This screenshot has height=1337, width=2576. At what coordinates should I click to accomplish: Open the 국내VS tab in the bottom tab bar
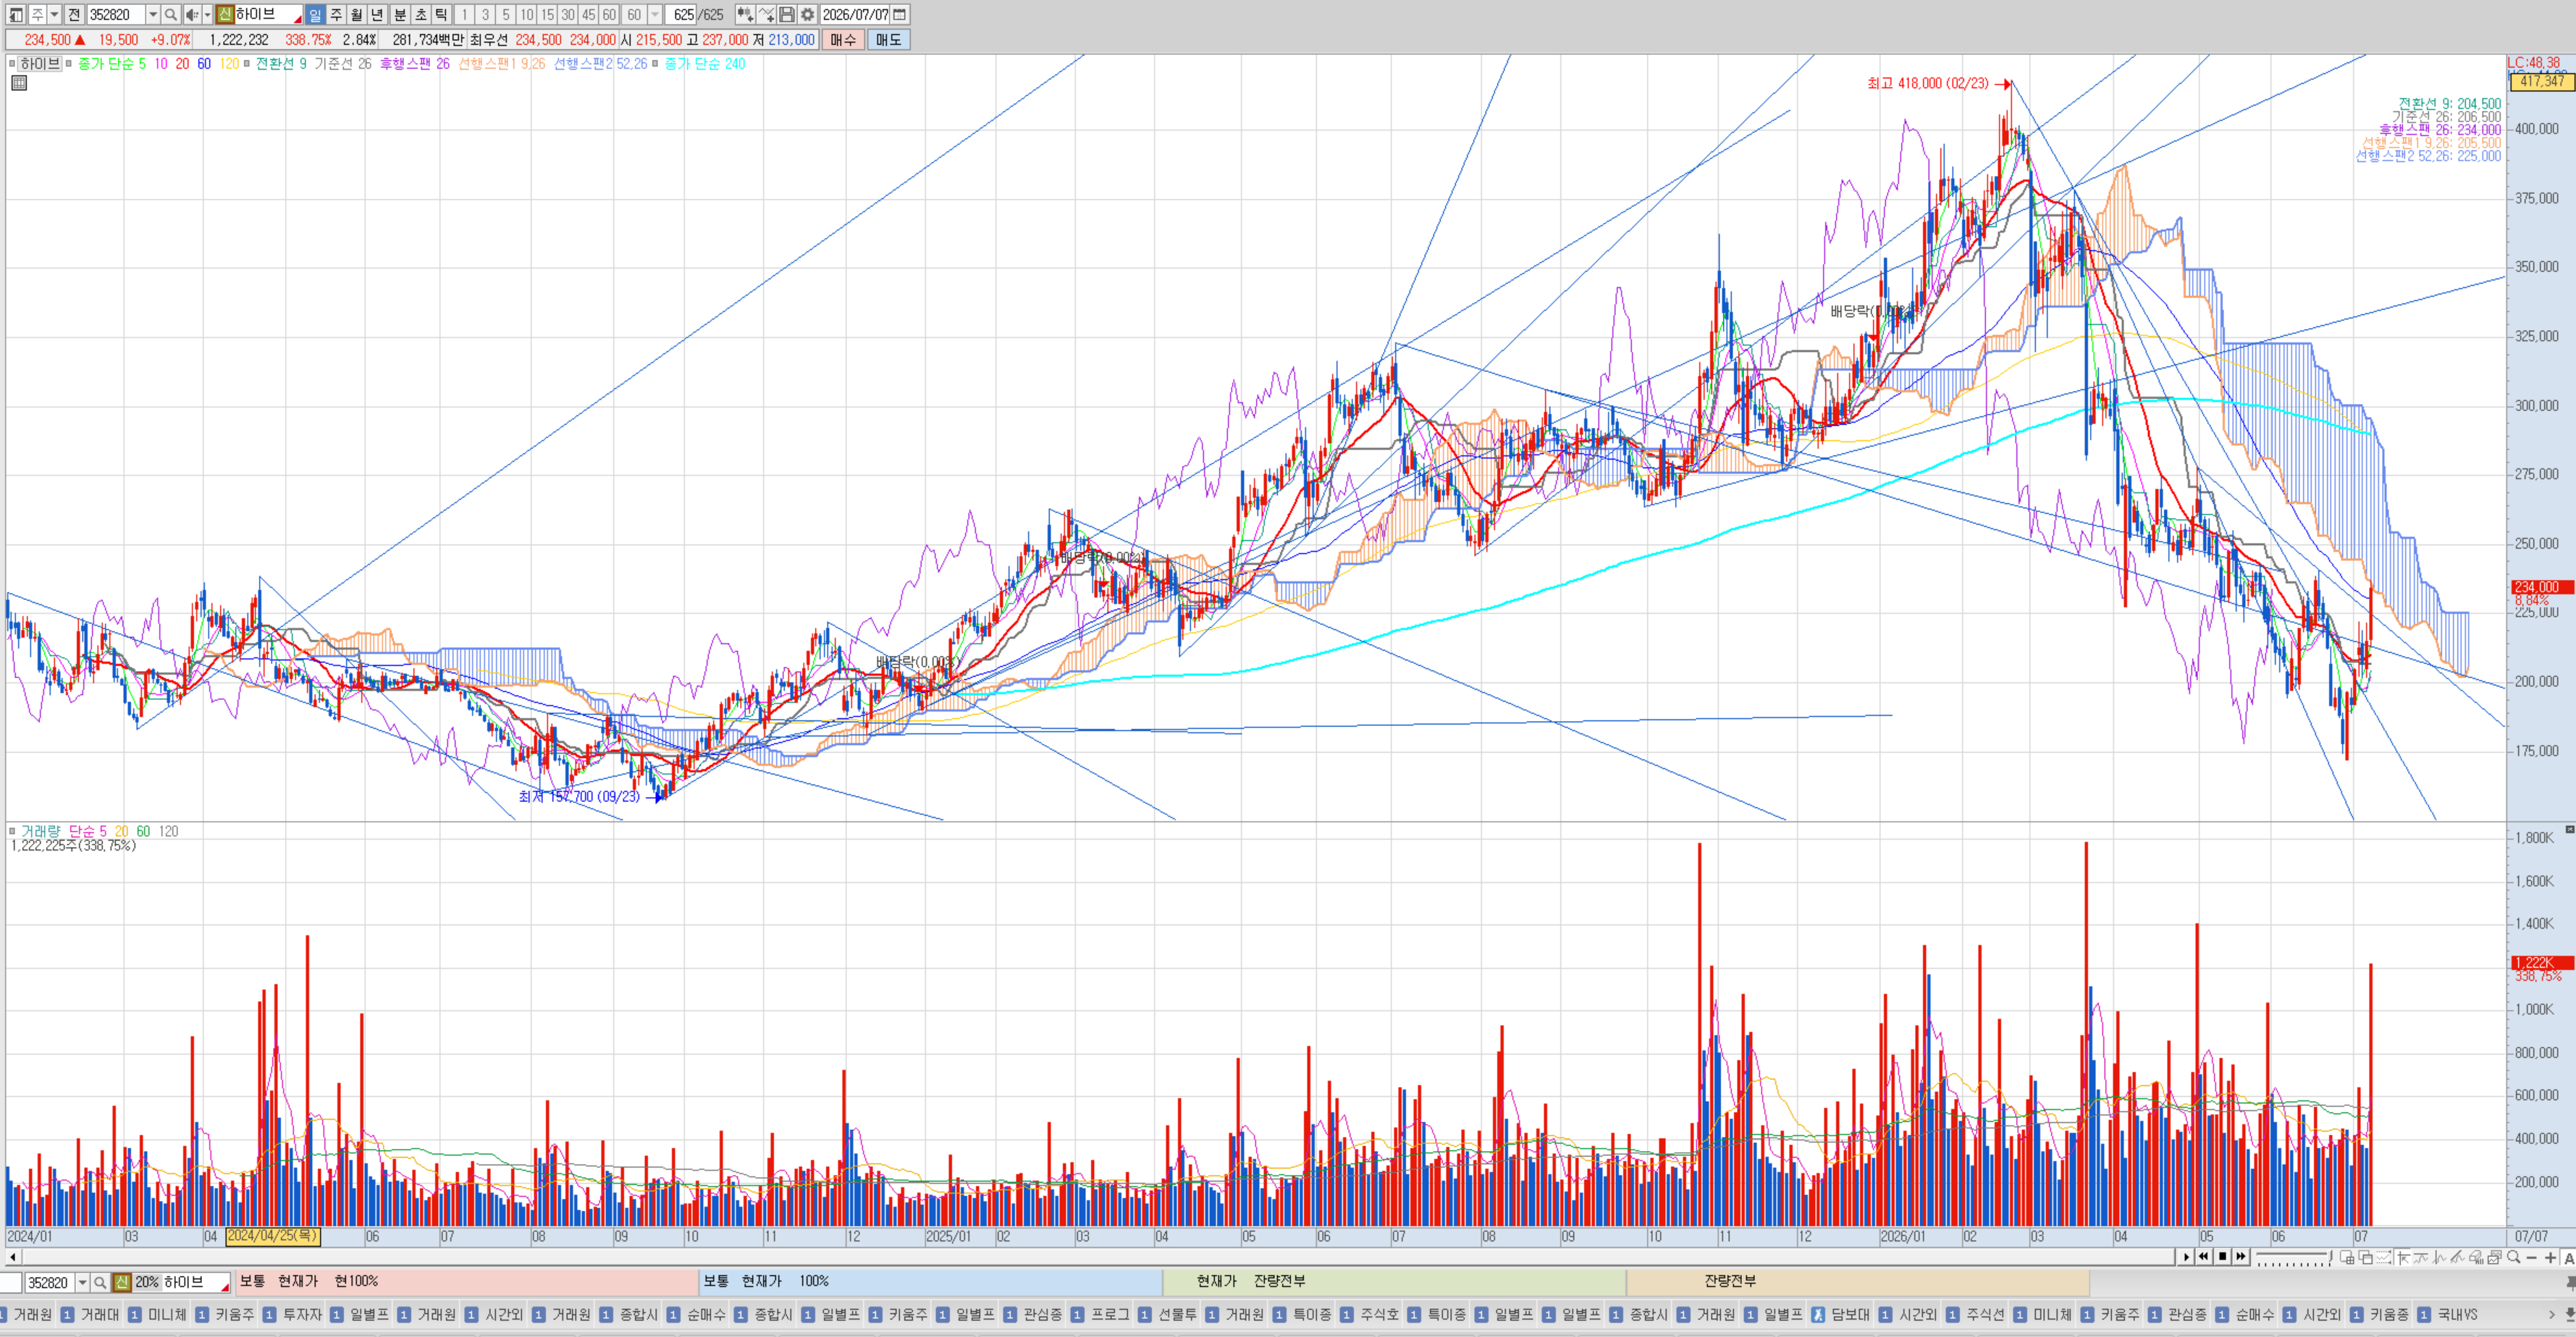[x=2448, y=1315]
